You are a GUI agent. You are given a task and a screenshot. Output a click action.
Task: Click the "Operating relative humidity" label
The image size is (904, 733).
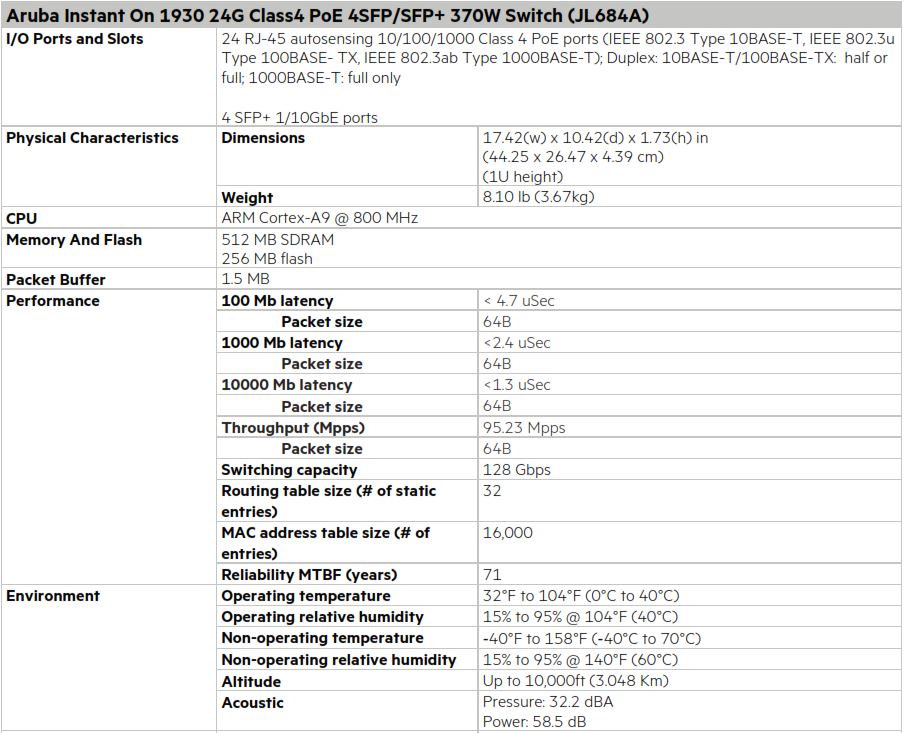point(322,617)
